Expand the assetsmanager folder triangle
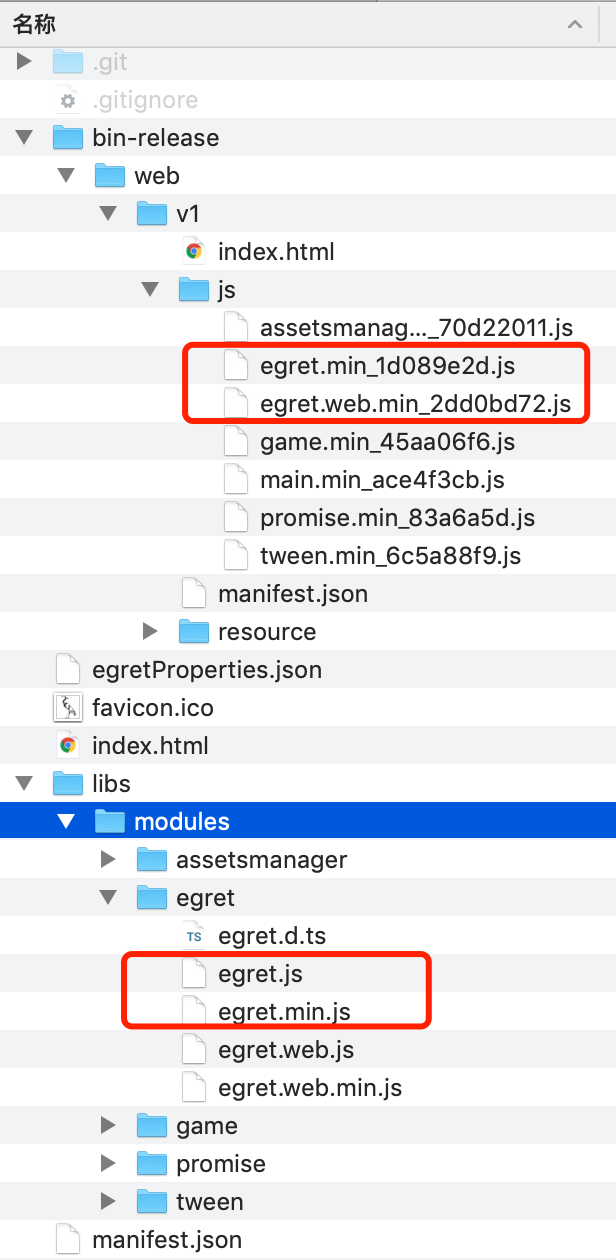616x1260 pixels. click(109, 860)
